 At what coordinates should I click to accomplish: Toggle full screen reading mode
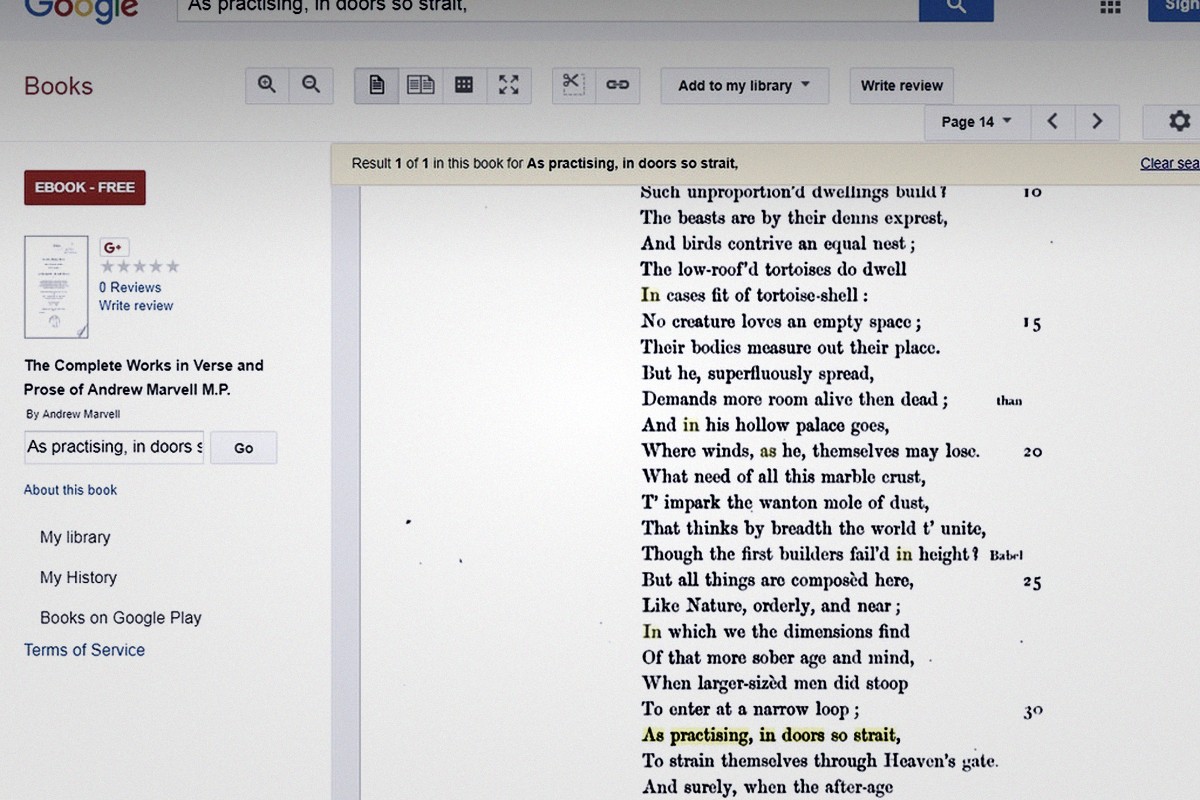point(509,85)
